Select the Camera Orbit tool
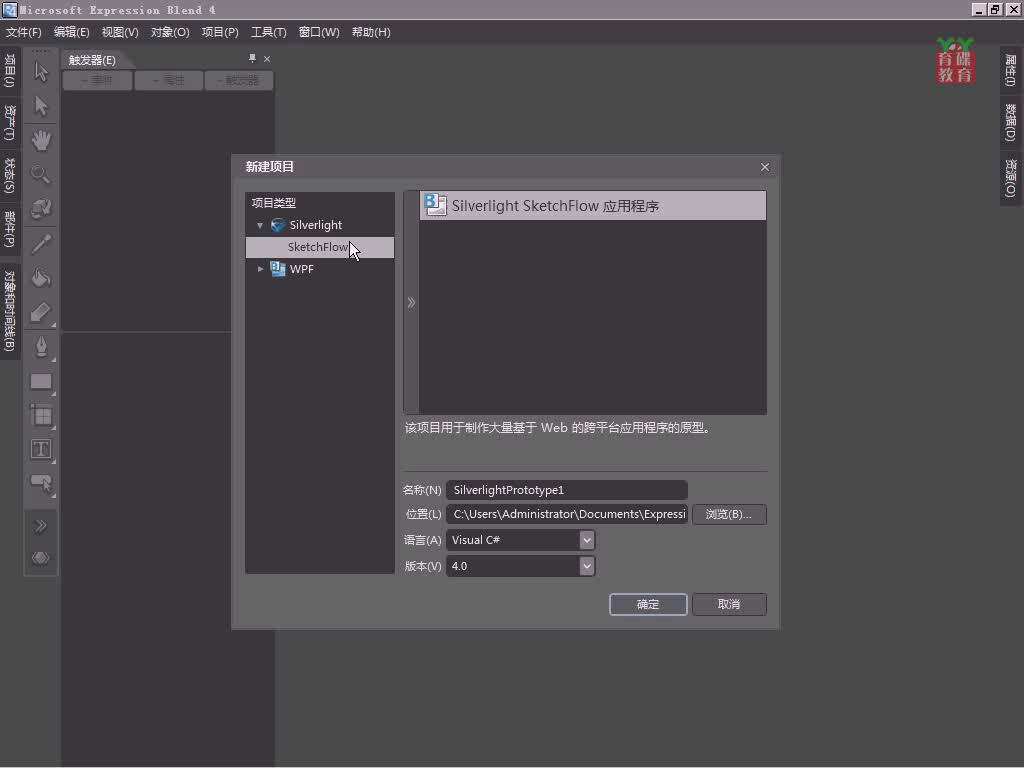 click(41, 209)
